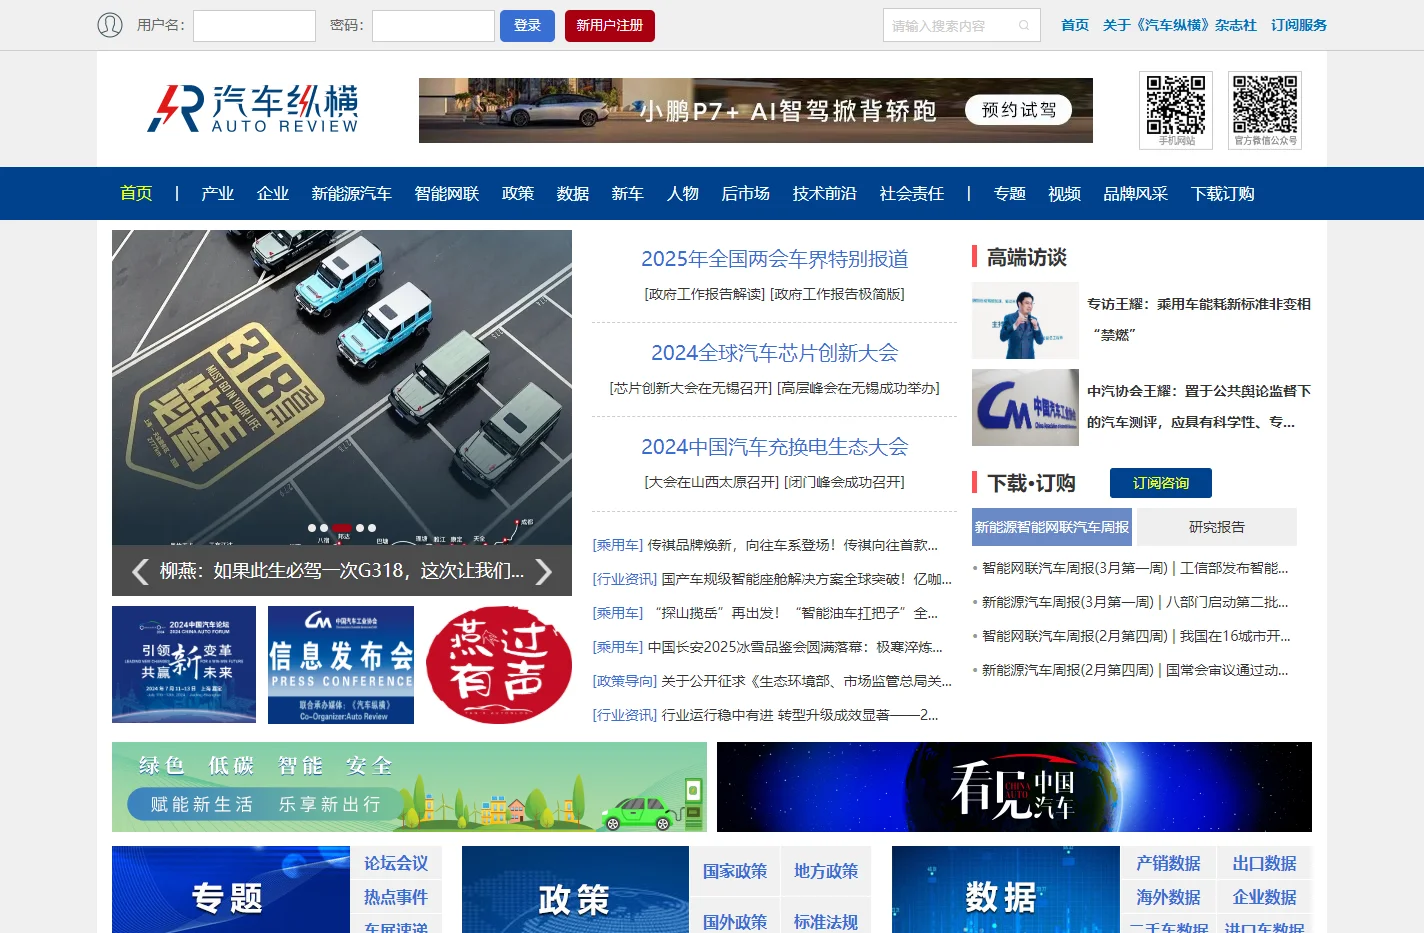Open the 订阅服务 top link
This screenshot has width=1424, height=933.
(x=1299, y=25)
